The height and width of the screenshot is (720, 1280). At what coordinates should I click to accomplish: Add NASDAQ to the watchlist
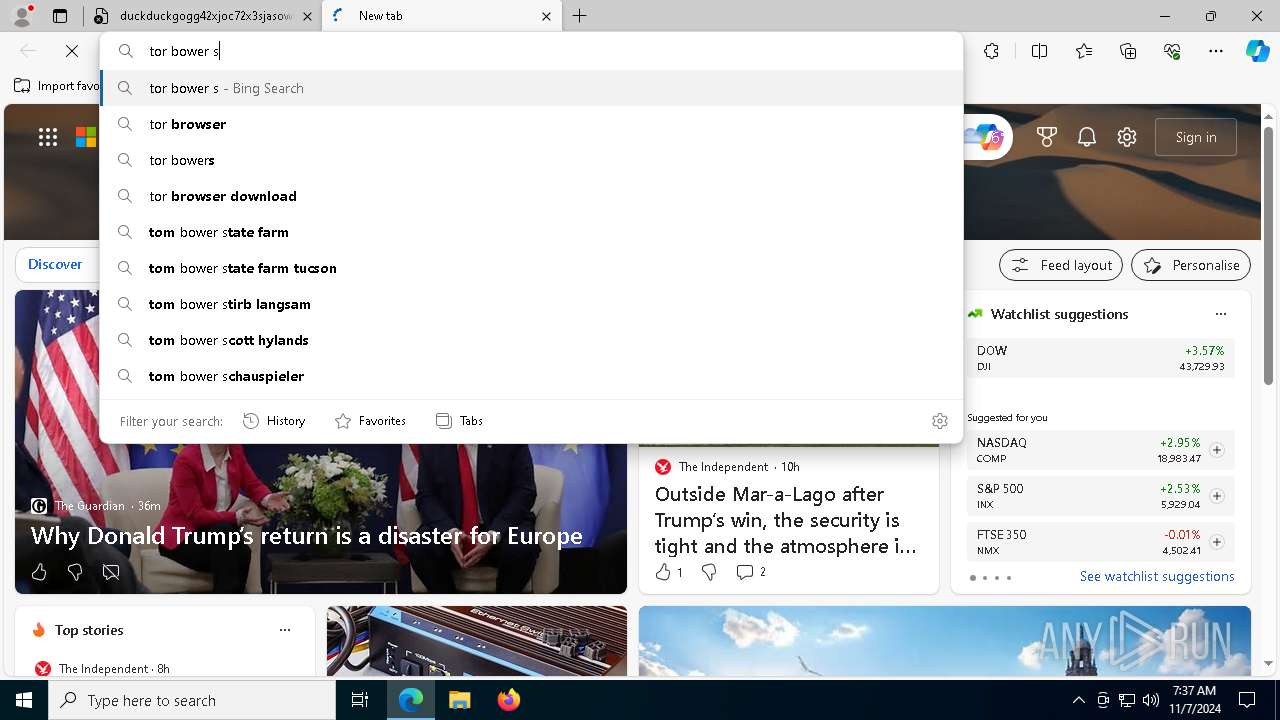[x=1216, y=450]
